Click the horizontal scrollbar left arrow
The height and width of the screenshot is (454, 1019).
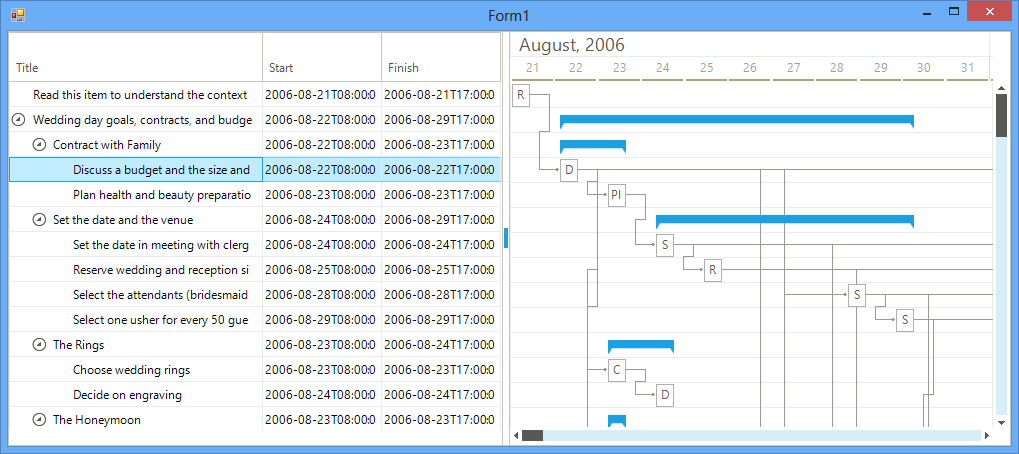pos(517,435)
